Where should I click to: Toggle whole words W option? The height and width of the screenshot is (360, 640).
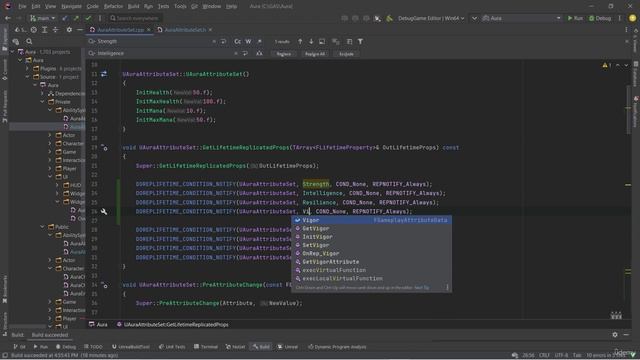(248, 41)
